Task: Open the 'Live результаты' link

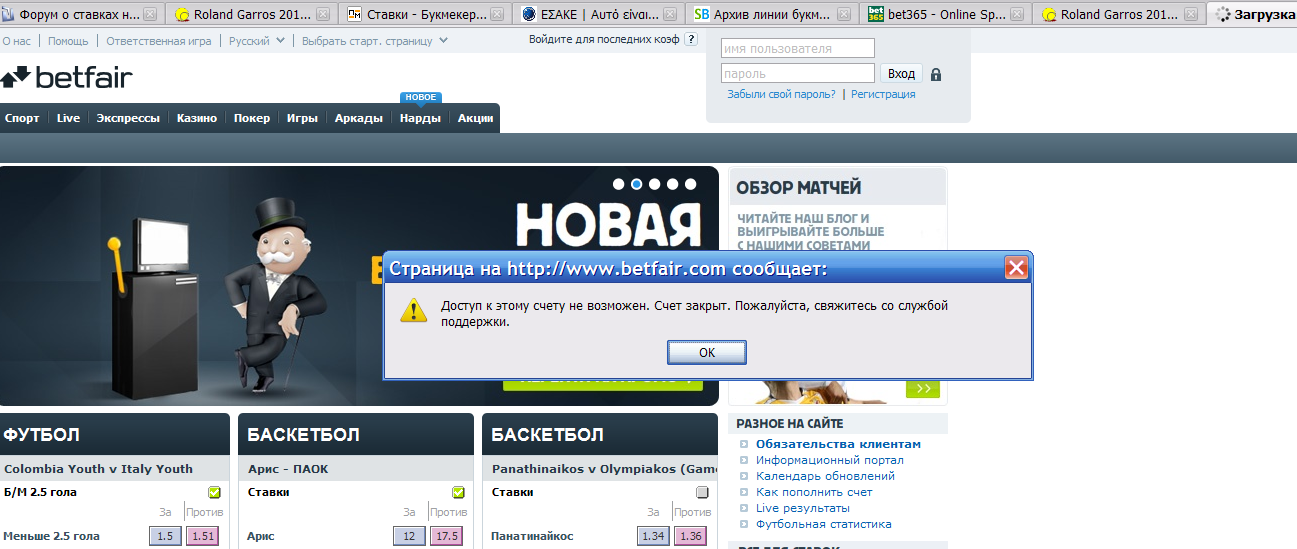Action: 802,508
